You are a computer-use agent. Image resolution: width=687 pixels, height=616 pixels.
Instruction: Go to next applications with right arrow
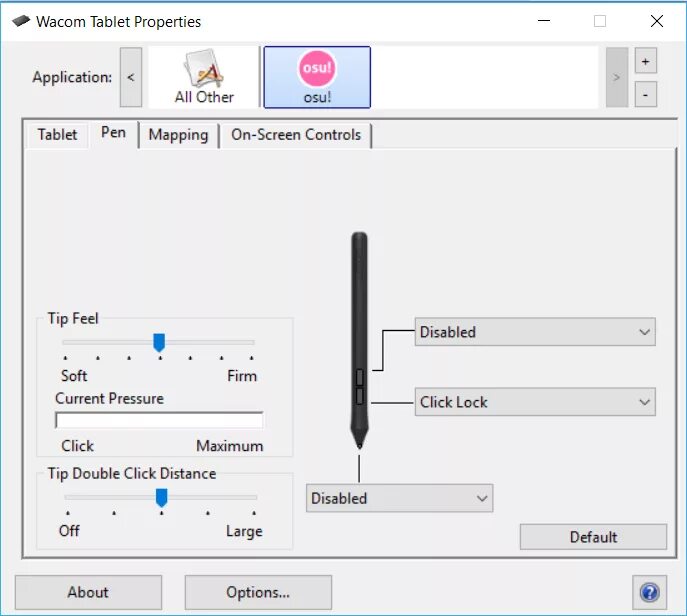point(616,77)
